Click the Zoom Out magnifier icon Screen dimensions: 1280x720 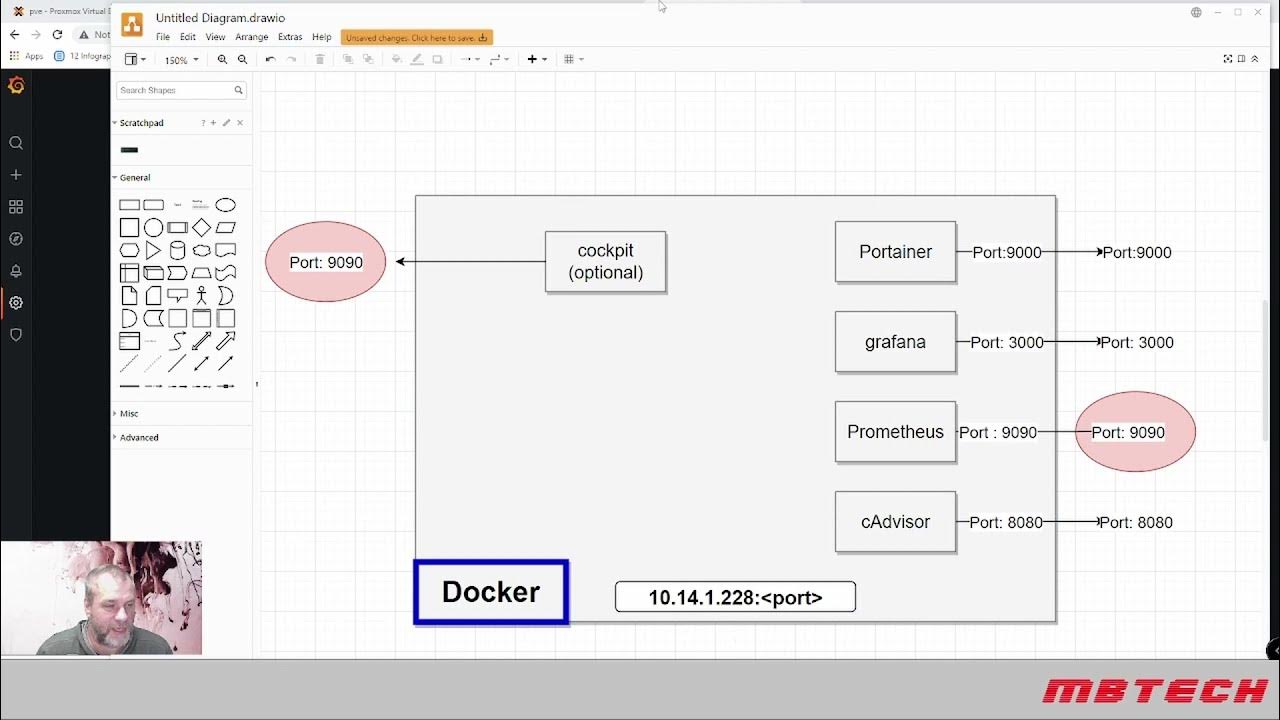click(x=242, y=60)
